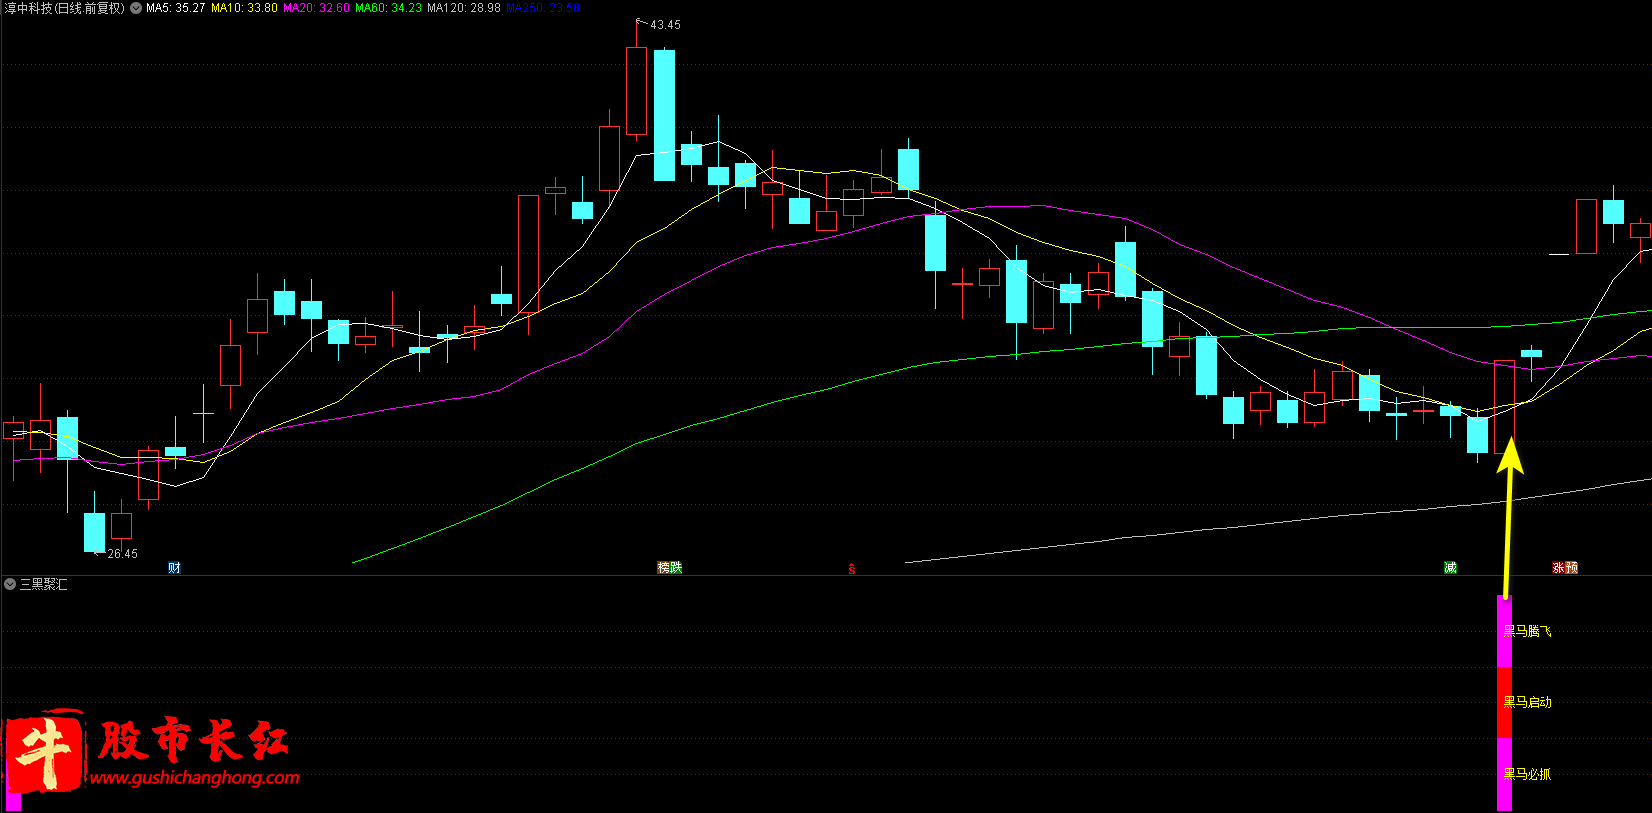Click the red candlestick at the 43.45 high
The image size is (1652, 813).
pyautogui.click(x=636, y=90)
